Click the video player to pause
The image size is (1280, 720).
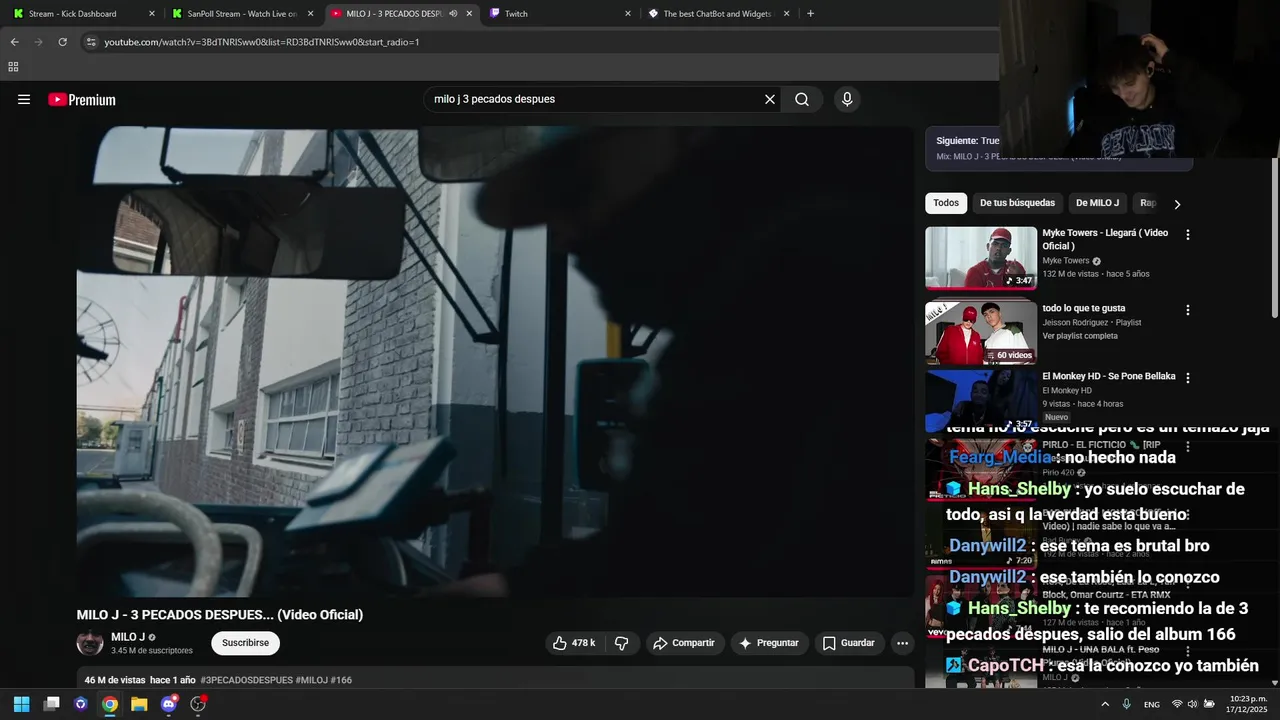pos(495,362)
